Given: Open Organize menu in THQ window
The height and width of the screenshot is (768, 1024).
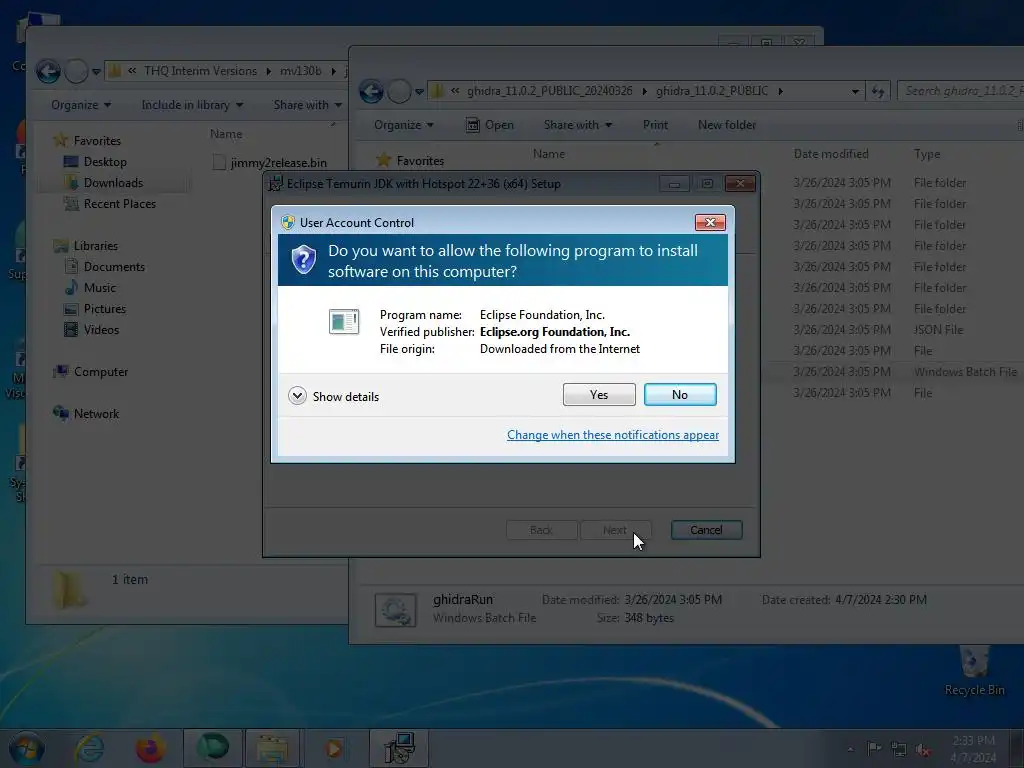Looking at the screenshot, I should [x=81, y=104].
